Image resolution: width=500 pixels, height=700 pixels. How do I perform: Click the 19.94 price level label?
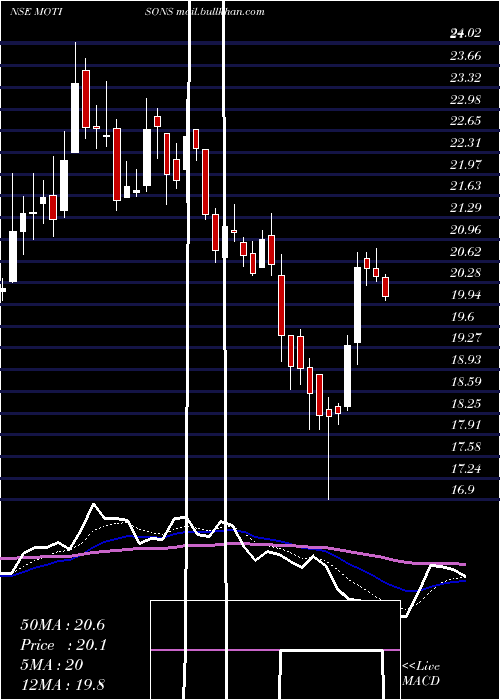tap(466, 295)
